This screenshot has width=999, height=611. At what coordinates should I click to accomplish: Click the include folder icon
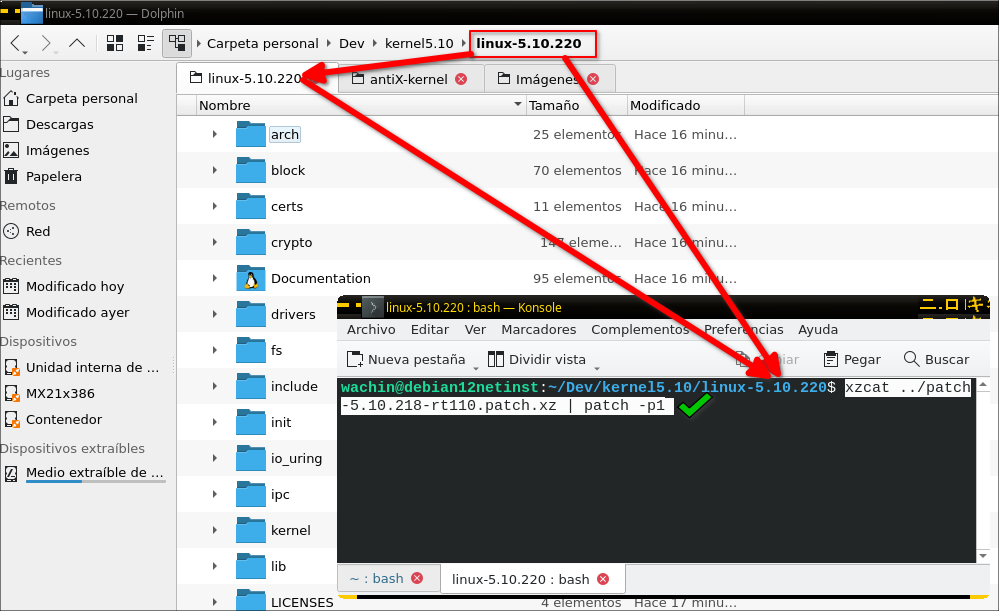click(250, 386)
